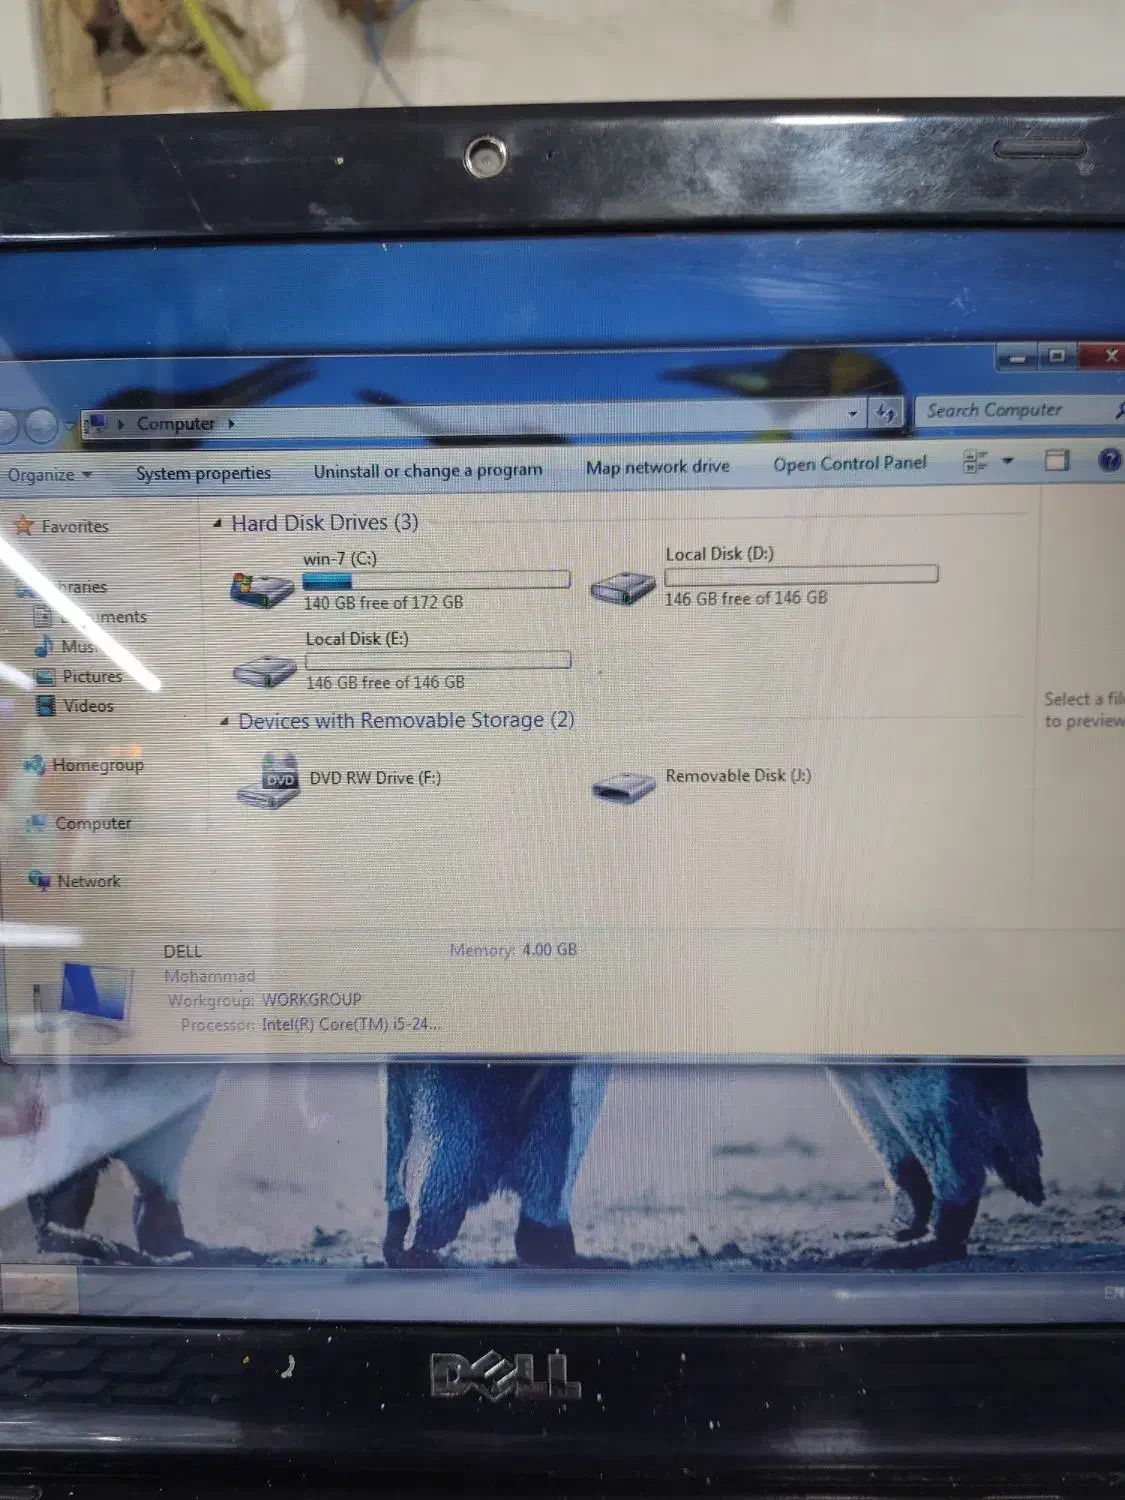Expand the arrow after Computer in address bar

point(231,423)
